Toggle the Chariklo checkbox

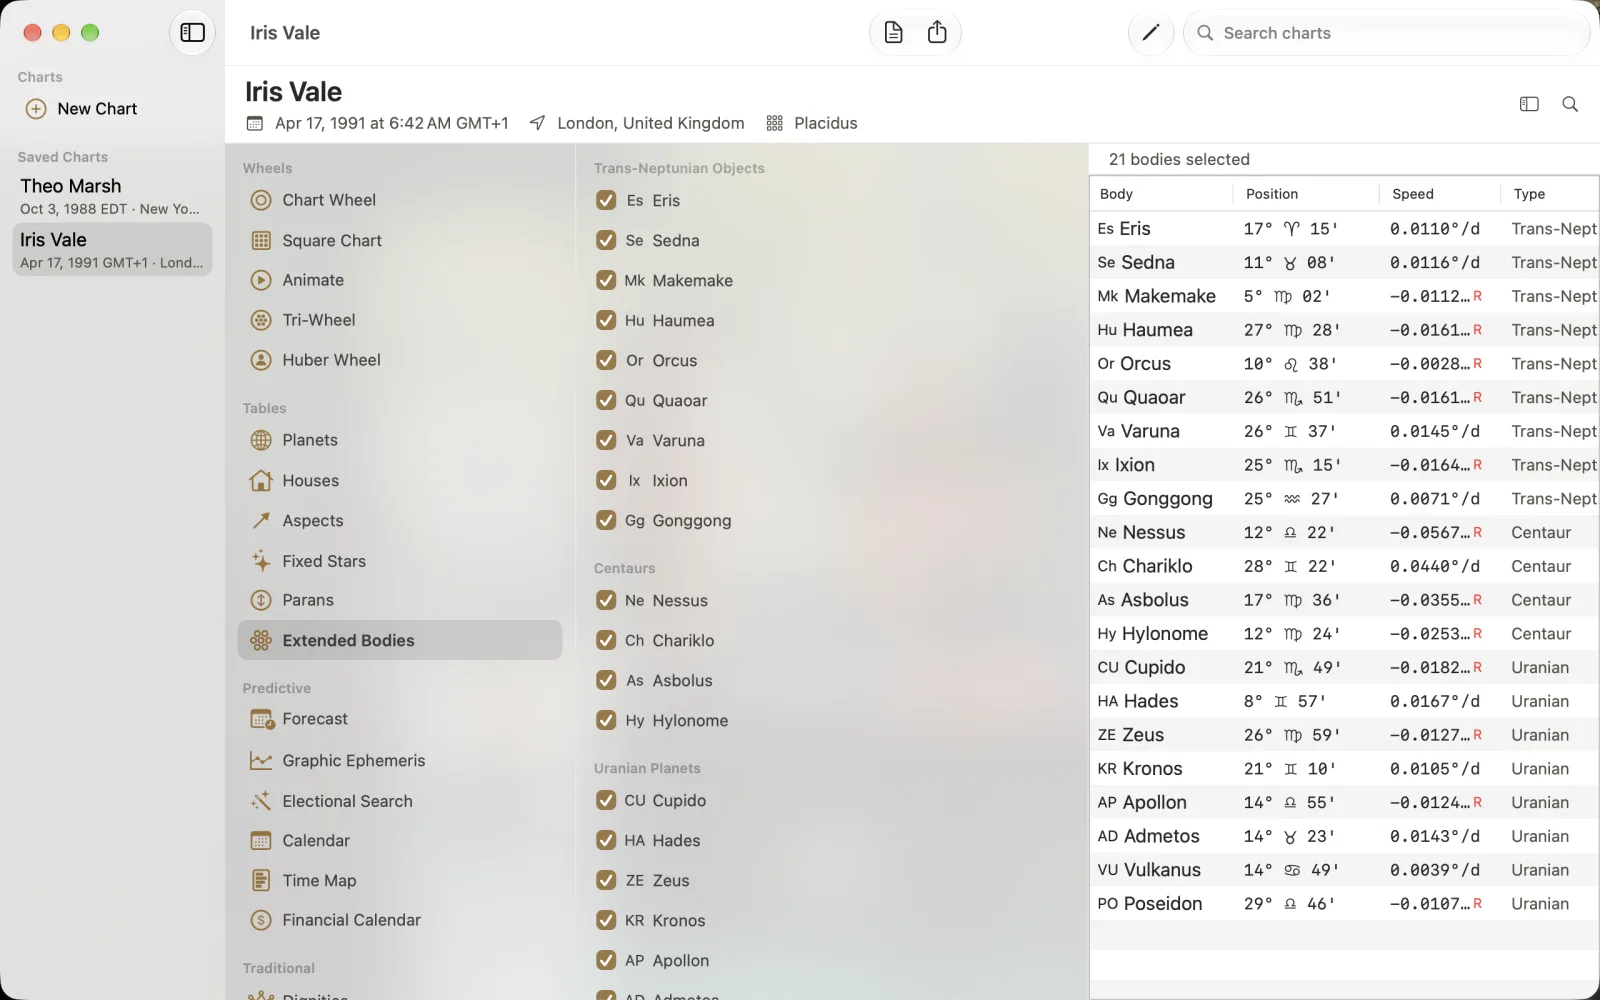pos(606,640)
